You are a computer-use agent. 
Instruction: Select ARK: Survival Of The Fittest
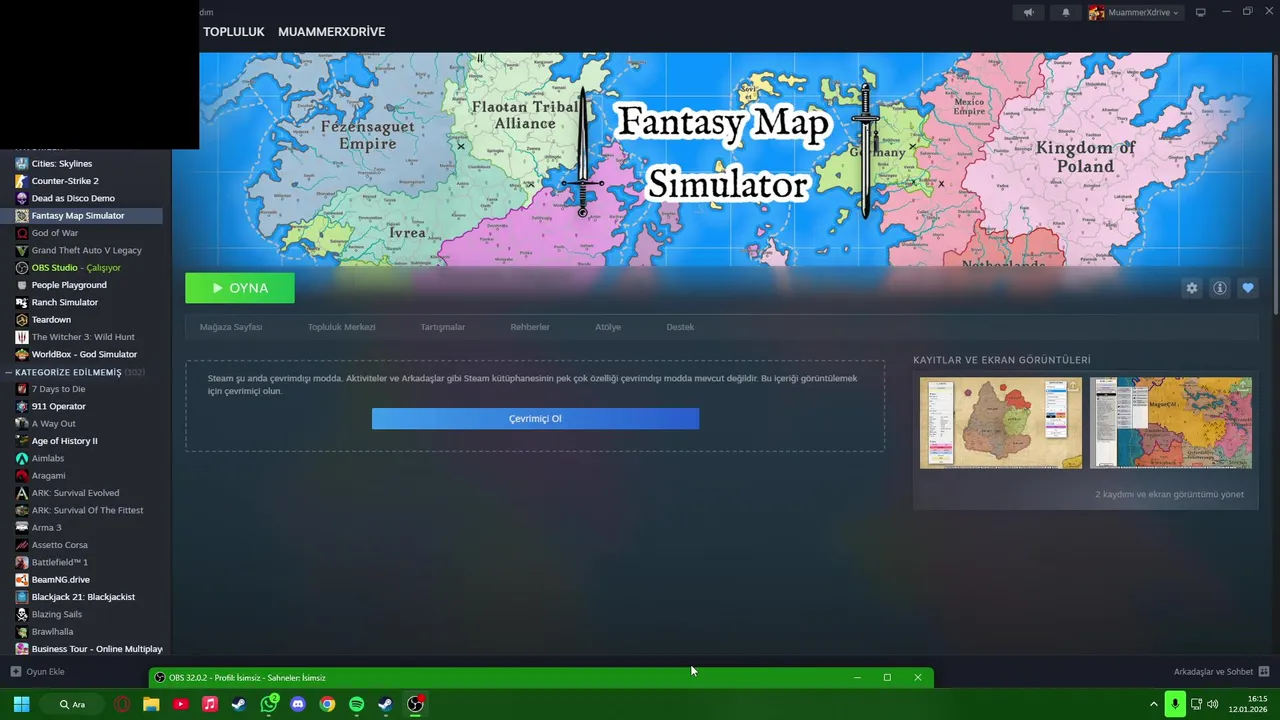(x=87, y=510)
